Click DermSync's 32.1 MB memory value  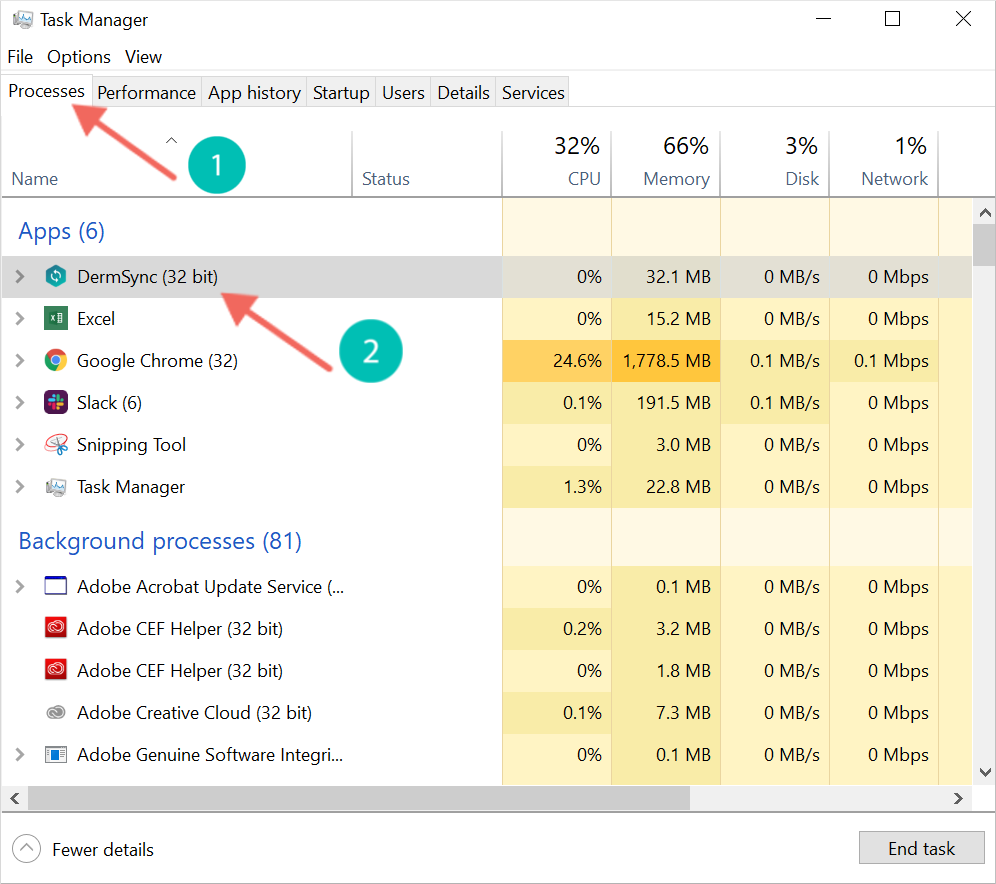coord(678,276)
